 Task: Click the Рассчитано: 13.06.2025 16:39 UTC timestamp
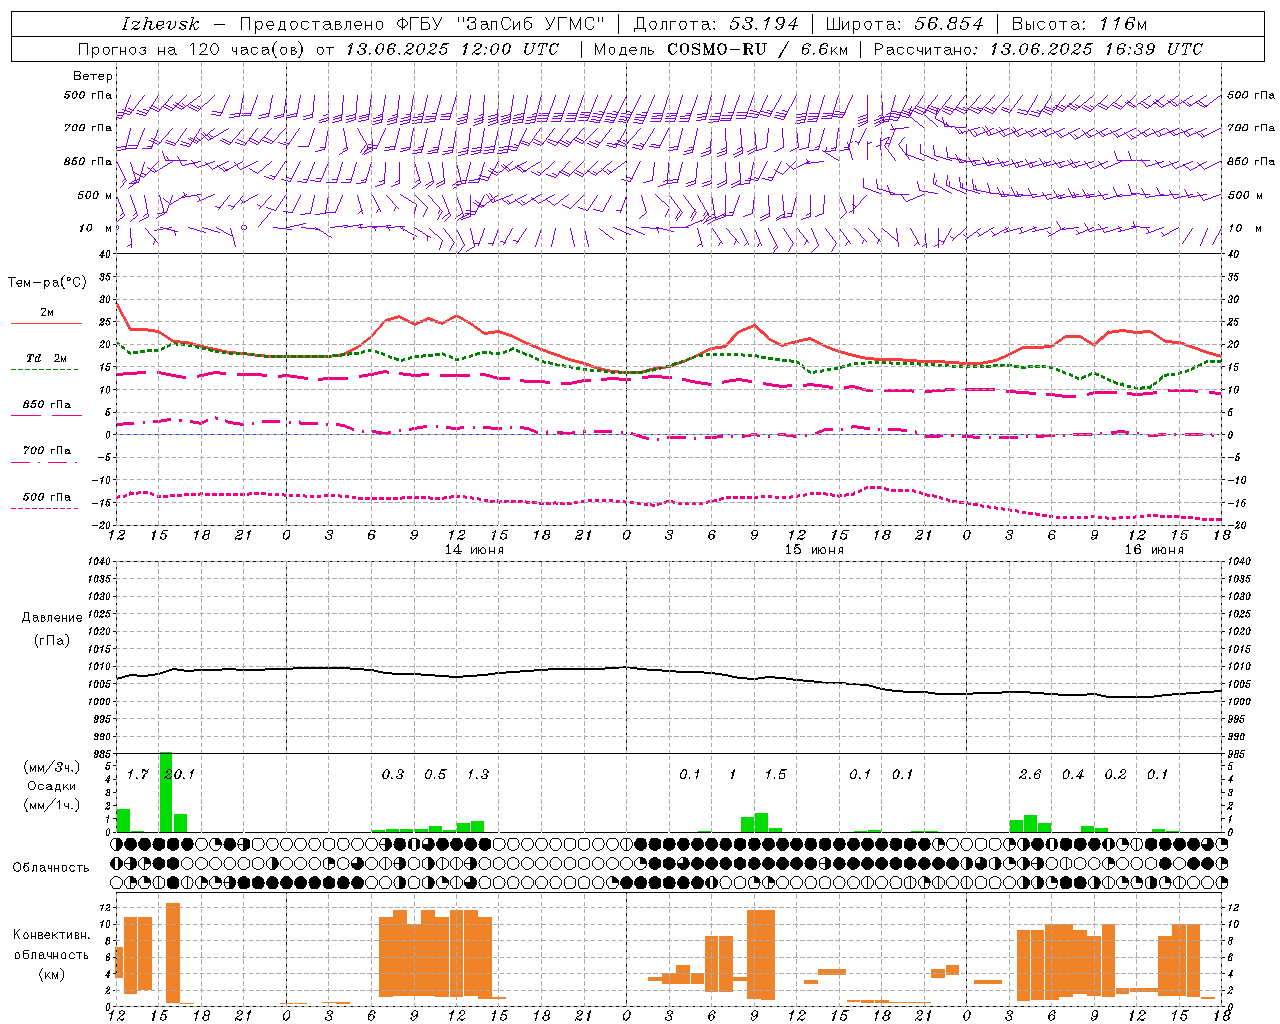tap(1038, 49)
